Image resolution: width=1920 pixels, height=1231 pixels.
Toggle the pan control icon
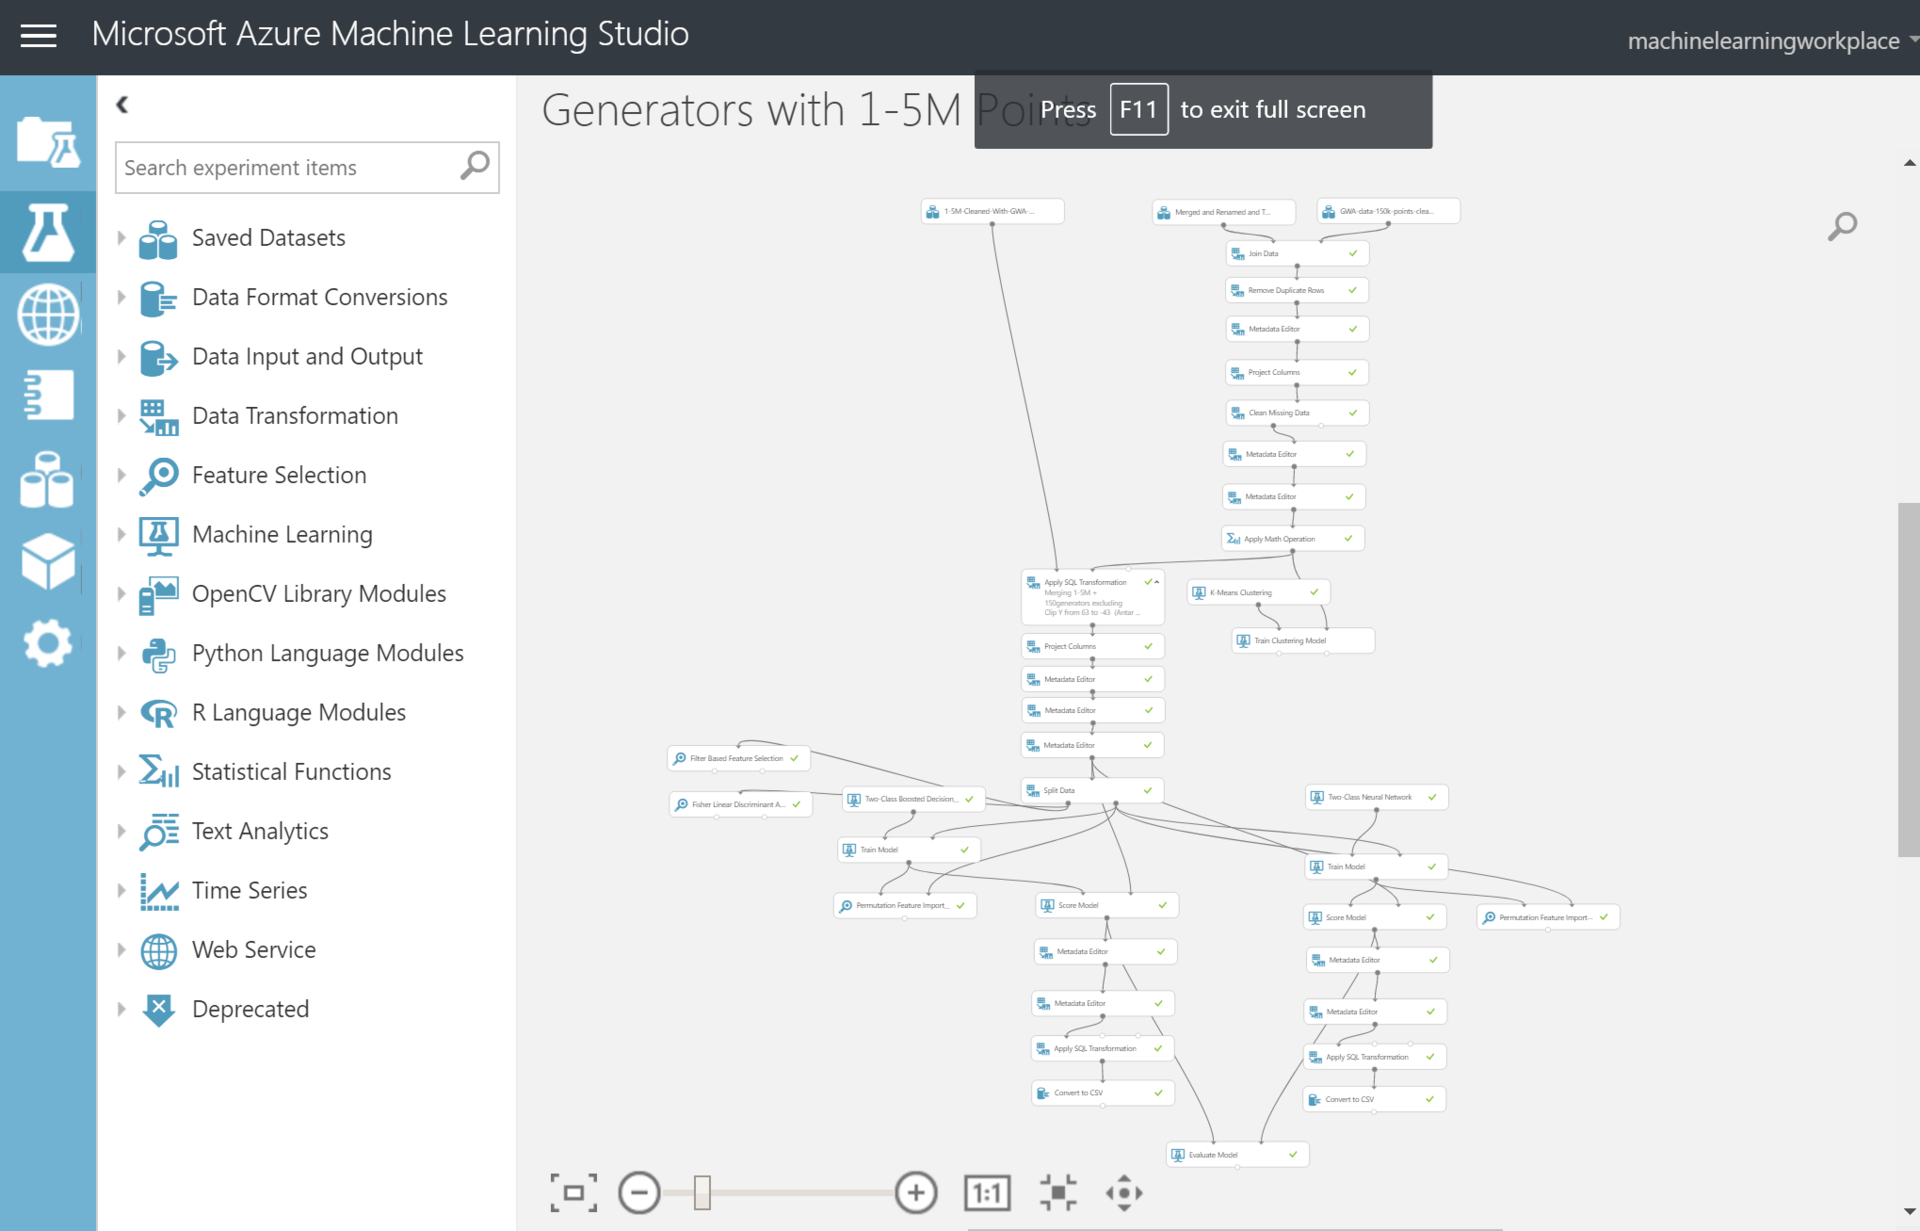tap(1124, 1192)
